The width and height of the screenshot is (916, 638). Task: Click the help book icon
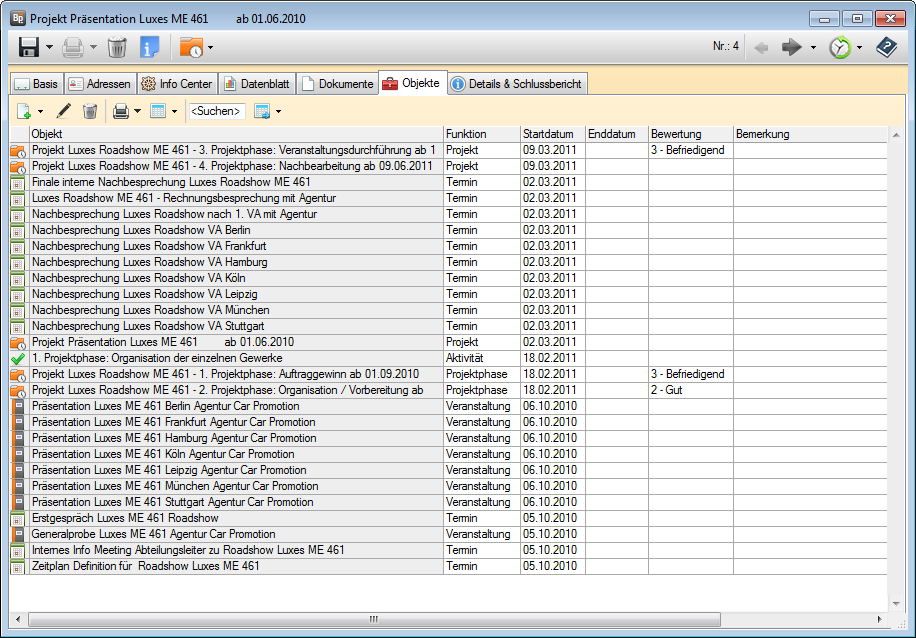[886, 47]
